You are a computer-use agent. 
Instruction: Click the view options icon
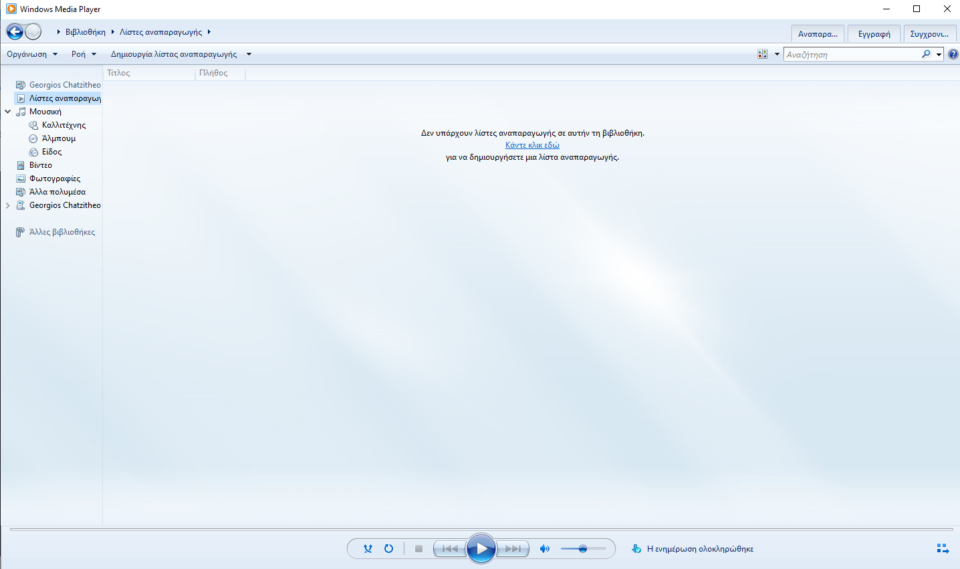[x=762, y=55]
